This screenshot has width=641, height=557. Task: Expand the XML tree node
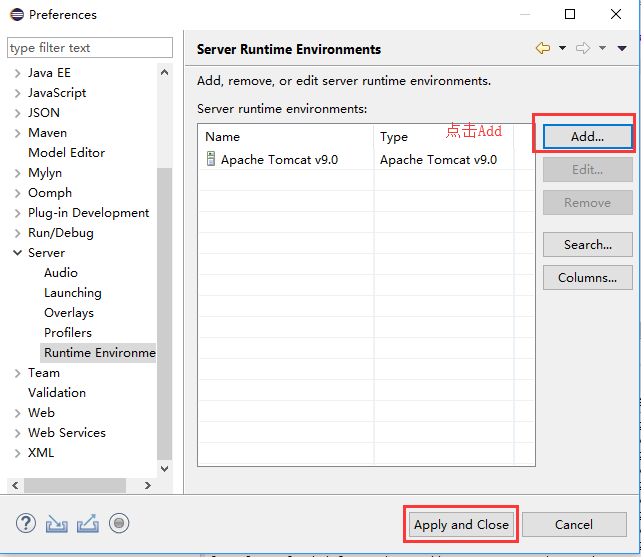click(x=17, y=453)
